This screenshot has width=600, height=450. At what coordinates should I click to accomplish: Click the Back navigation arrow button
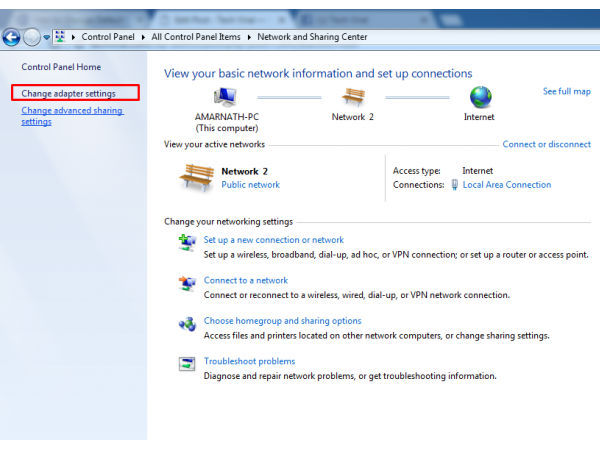[11, 37]
